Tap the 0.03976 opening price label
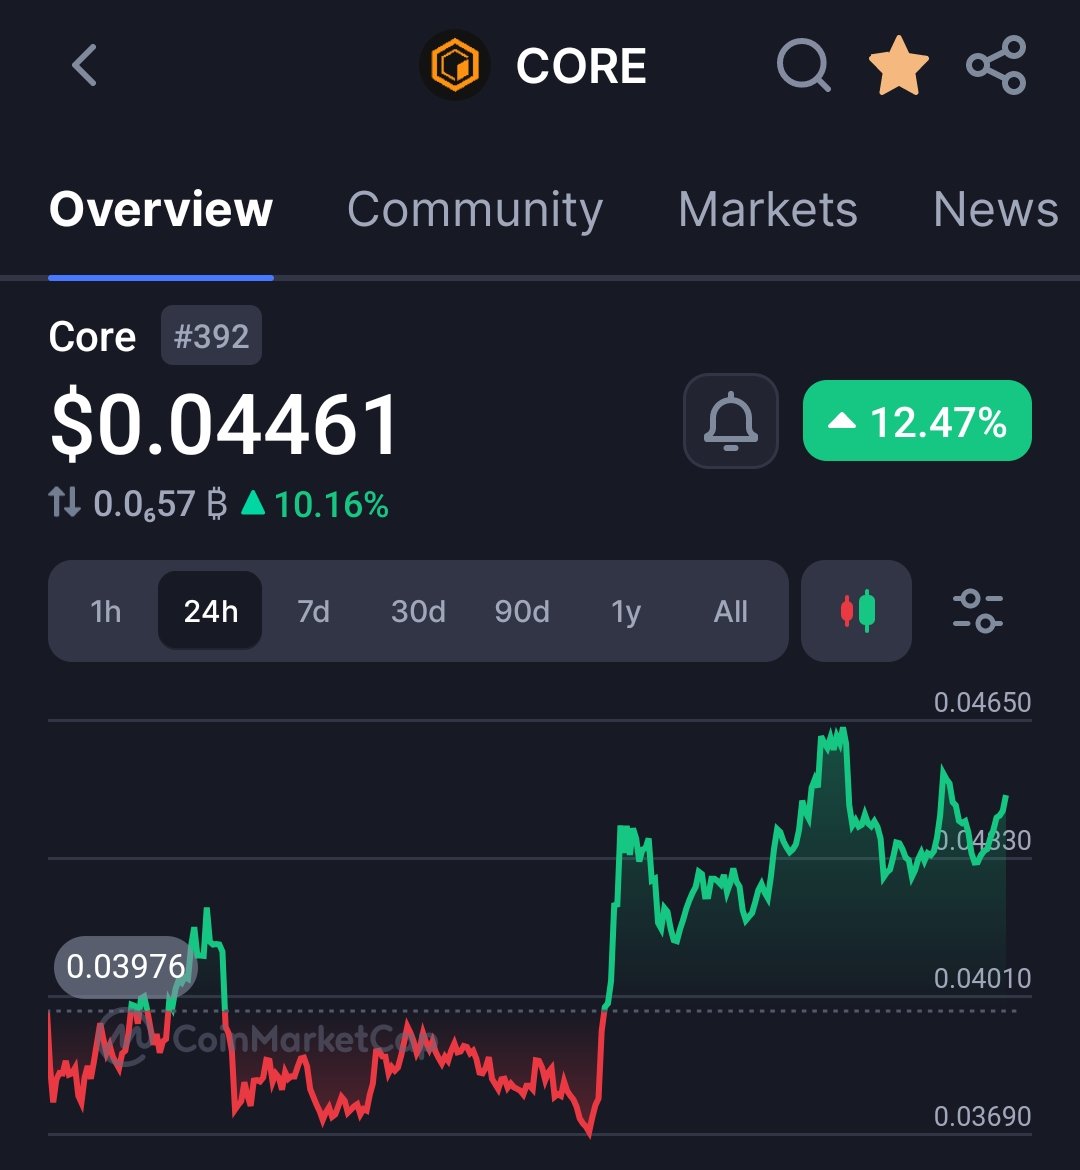 coord(125,967)
